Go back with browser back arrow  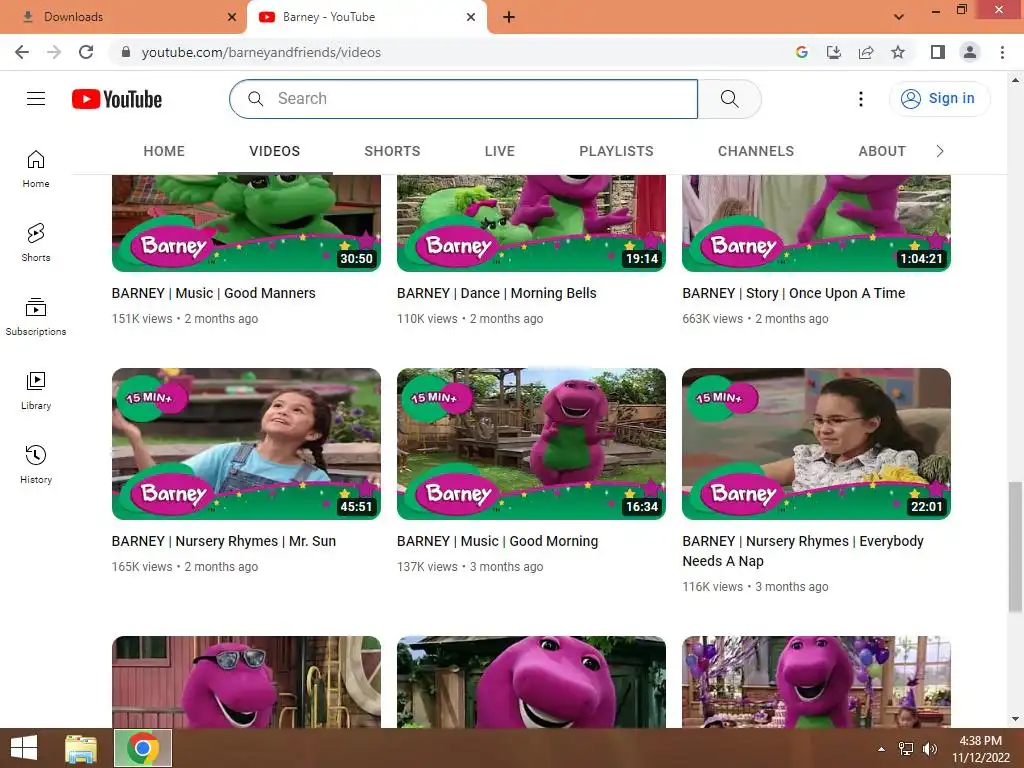22,52
